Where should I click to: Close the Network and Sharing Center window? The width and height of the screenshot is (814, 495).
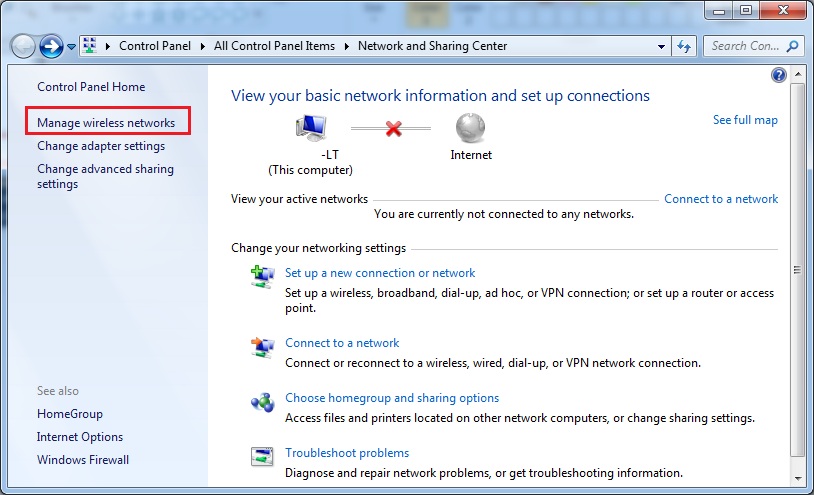784,10
